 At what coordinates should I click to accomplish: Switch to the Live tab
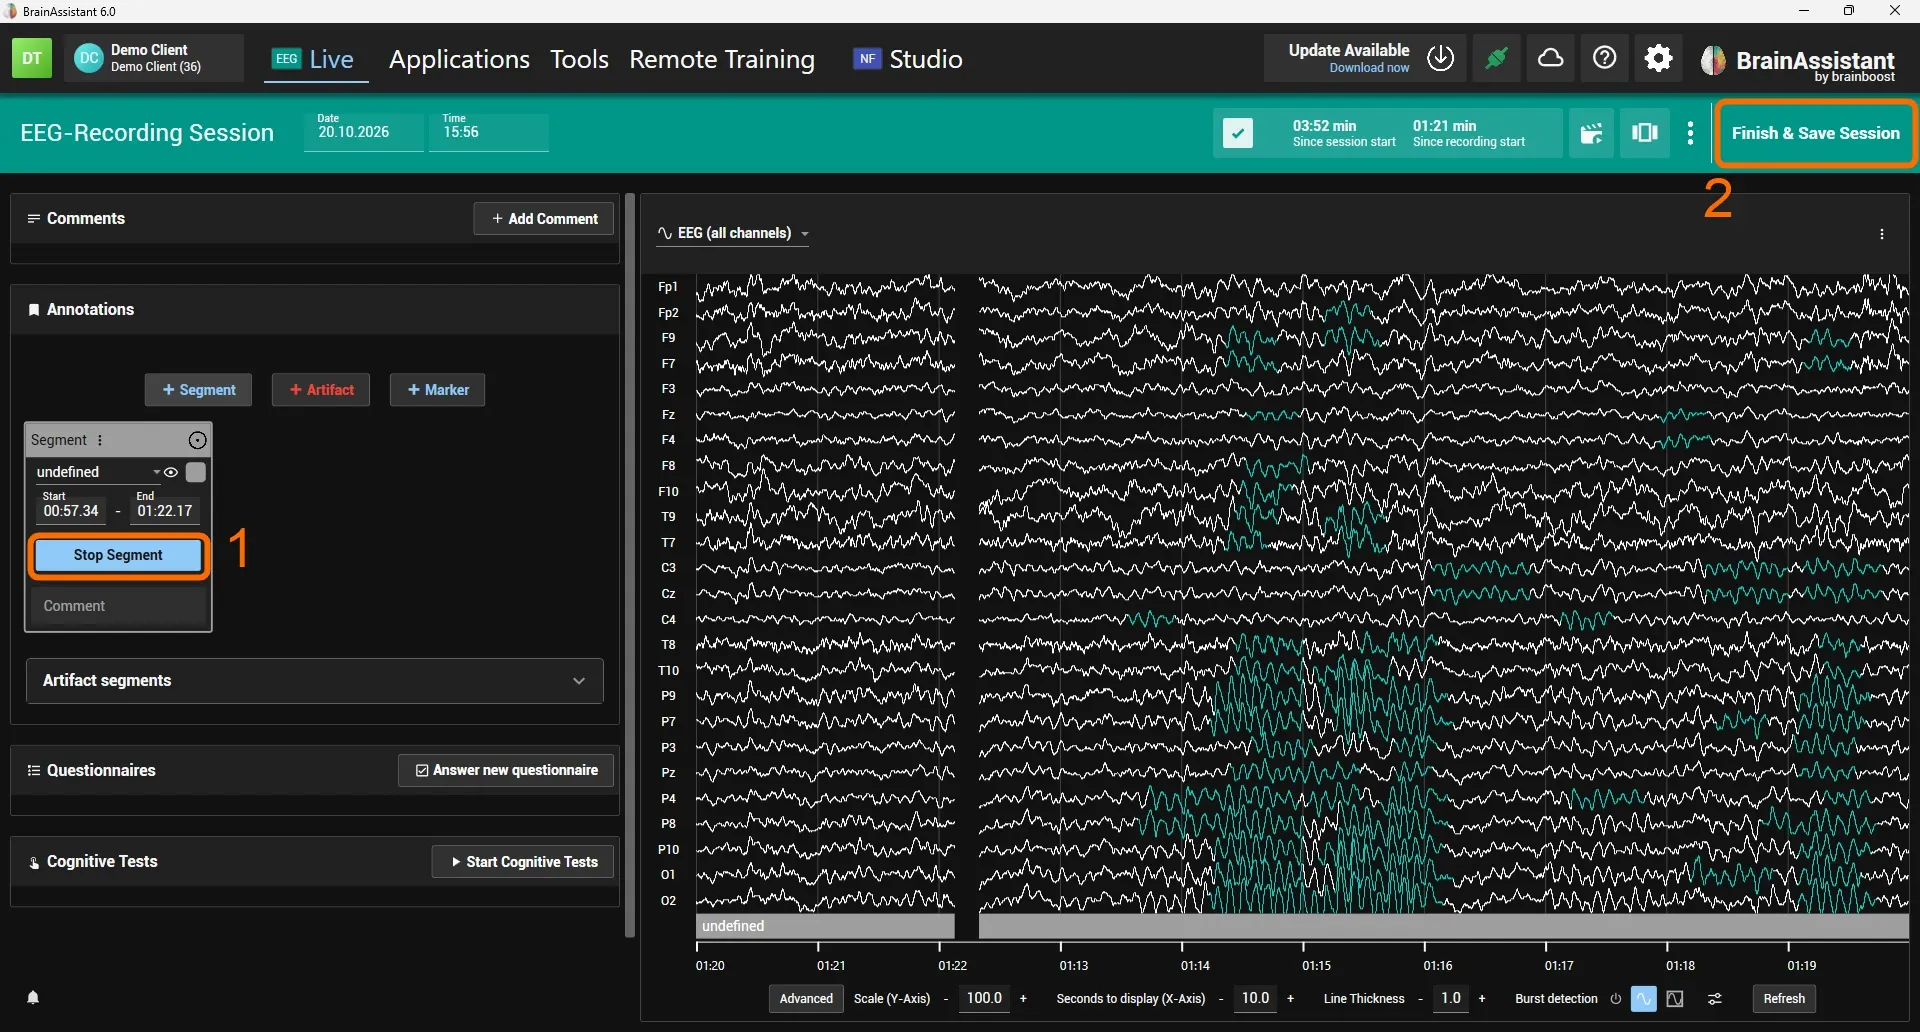point(315,59)
